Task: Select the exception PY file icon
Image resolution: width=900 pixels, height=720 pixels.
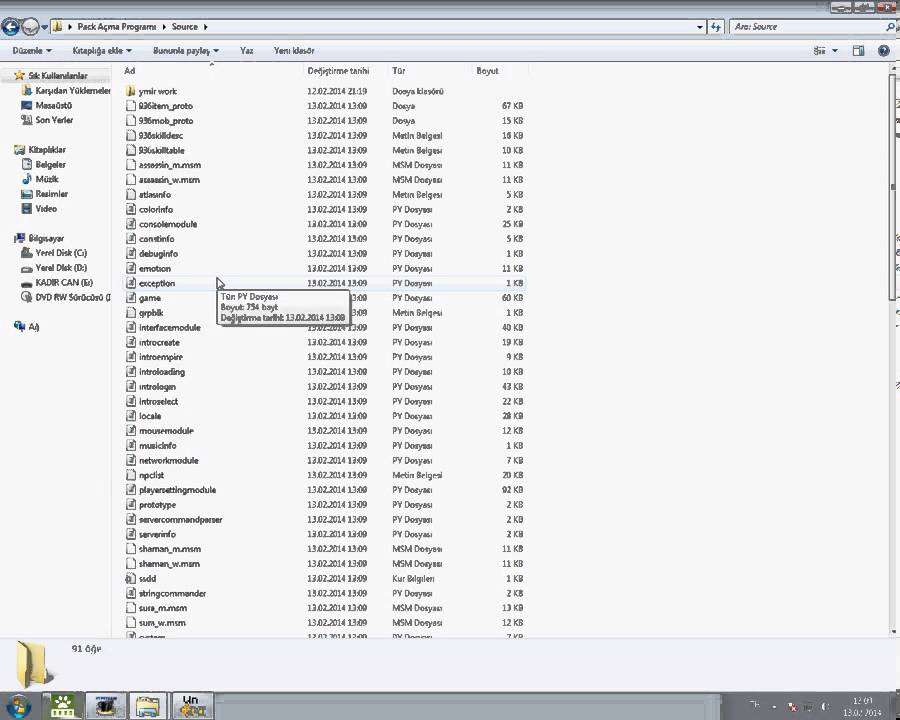Action: coord(130,283)
